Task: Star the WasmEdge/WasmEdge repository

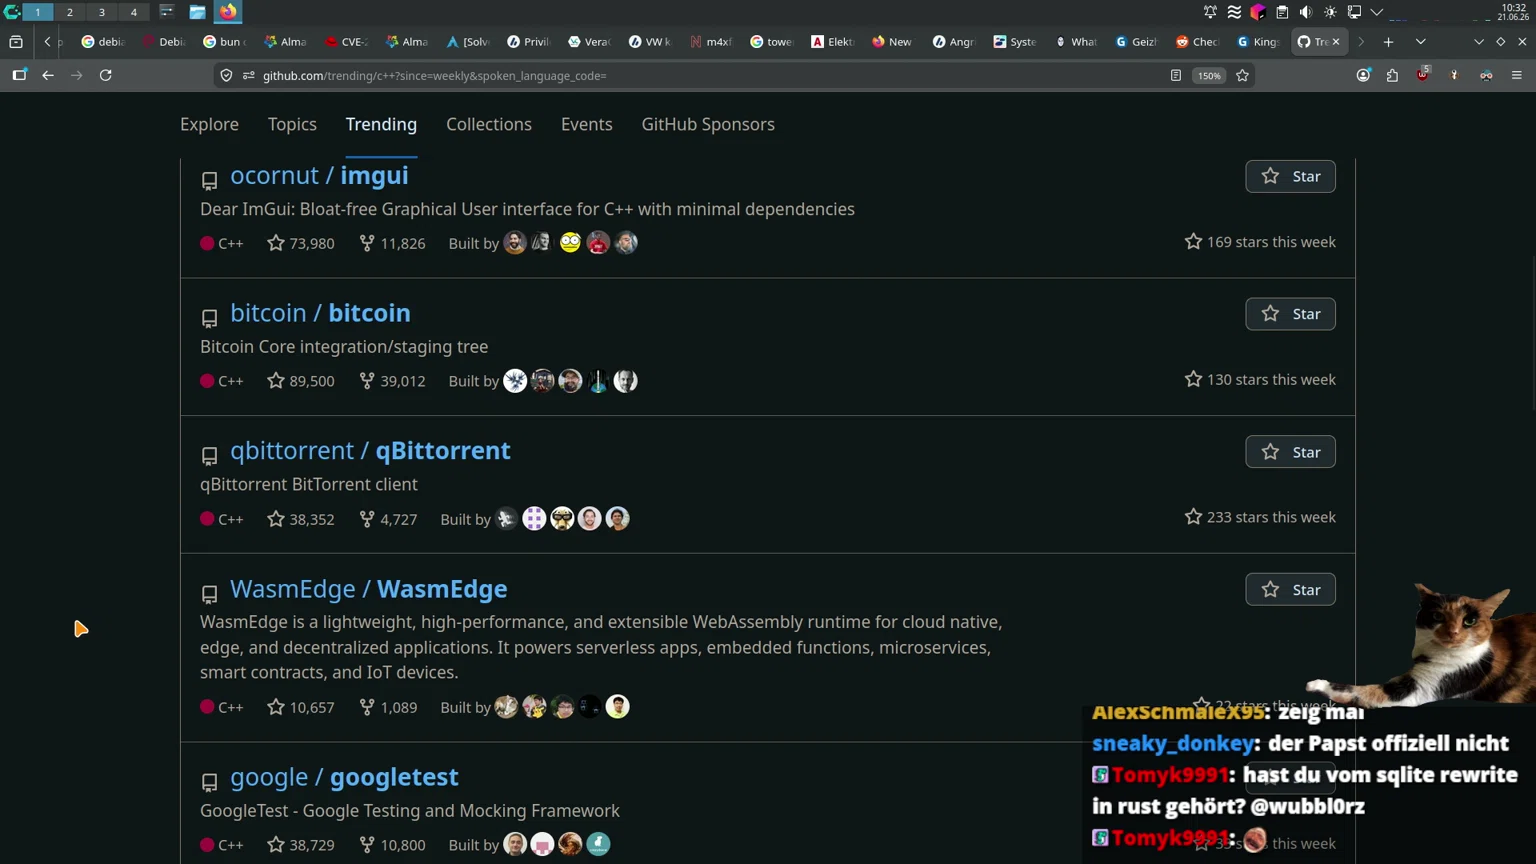Action: 1290,590
